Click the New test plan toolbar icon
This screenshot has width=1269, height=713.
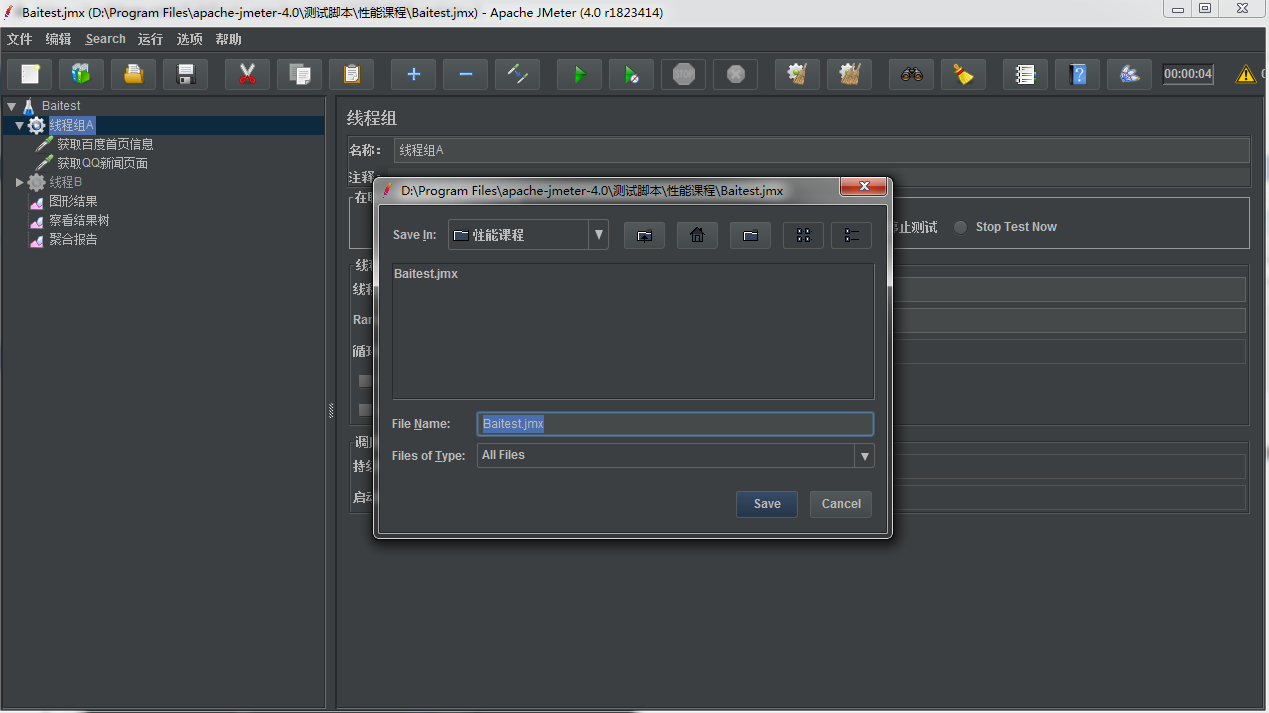(x=29, y=74)
